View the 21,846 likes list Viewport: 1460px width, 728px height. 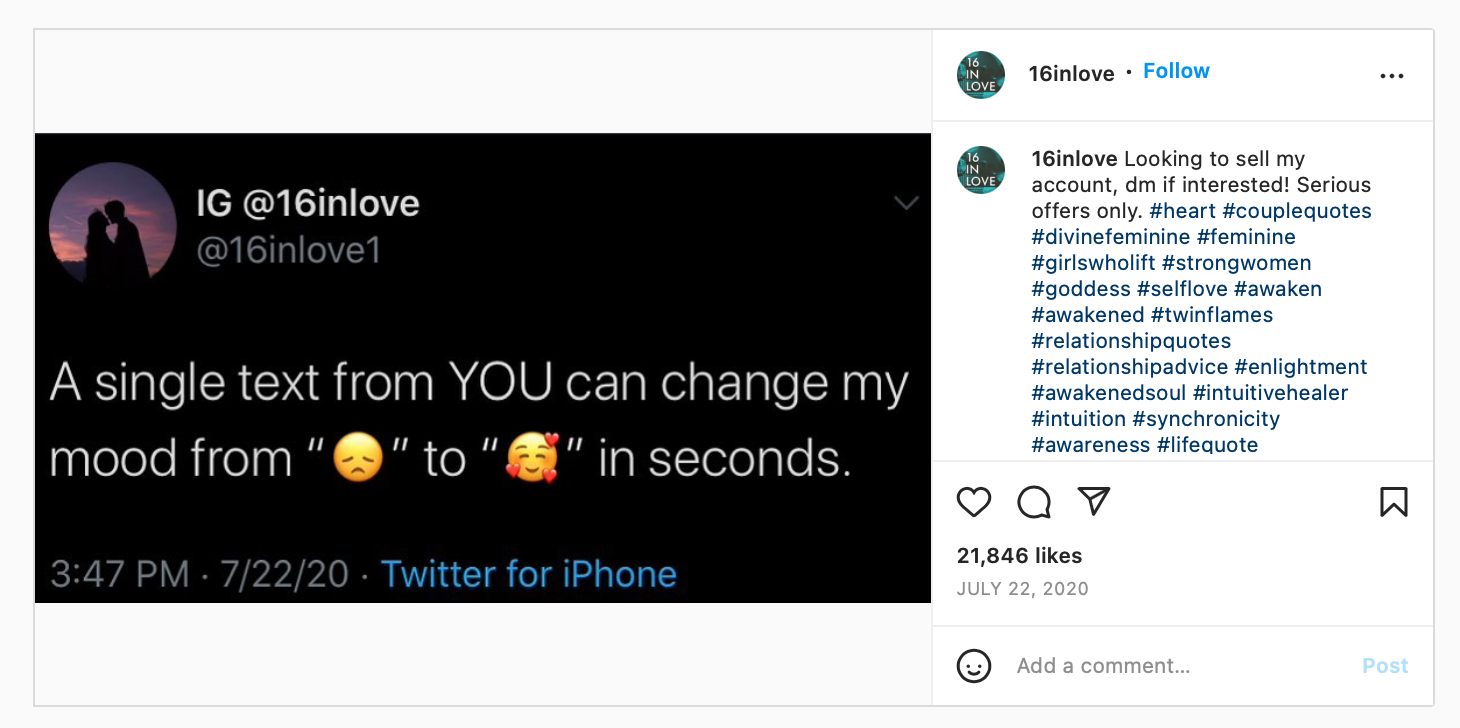(x=1019, y=556)
